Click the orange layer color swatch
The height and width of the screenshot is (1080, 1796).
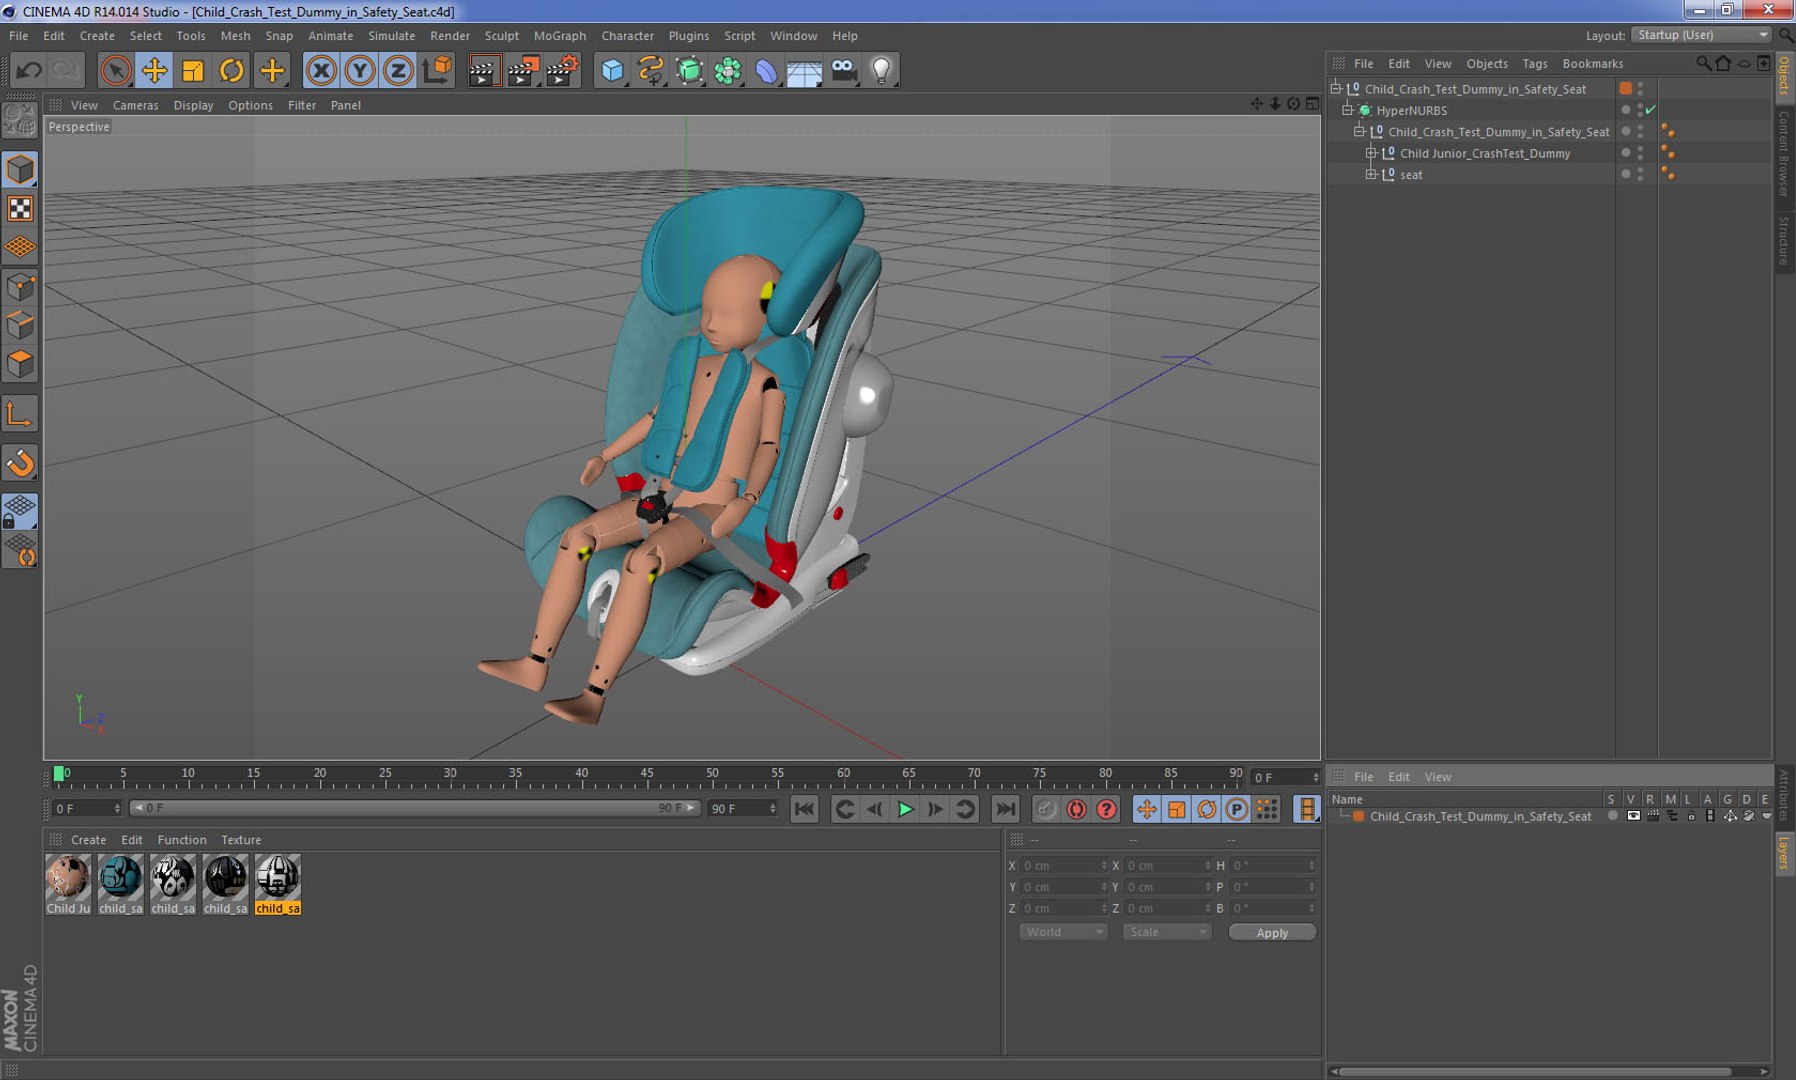[1359, 816]
